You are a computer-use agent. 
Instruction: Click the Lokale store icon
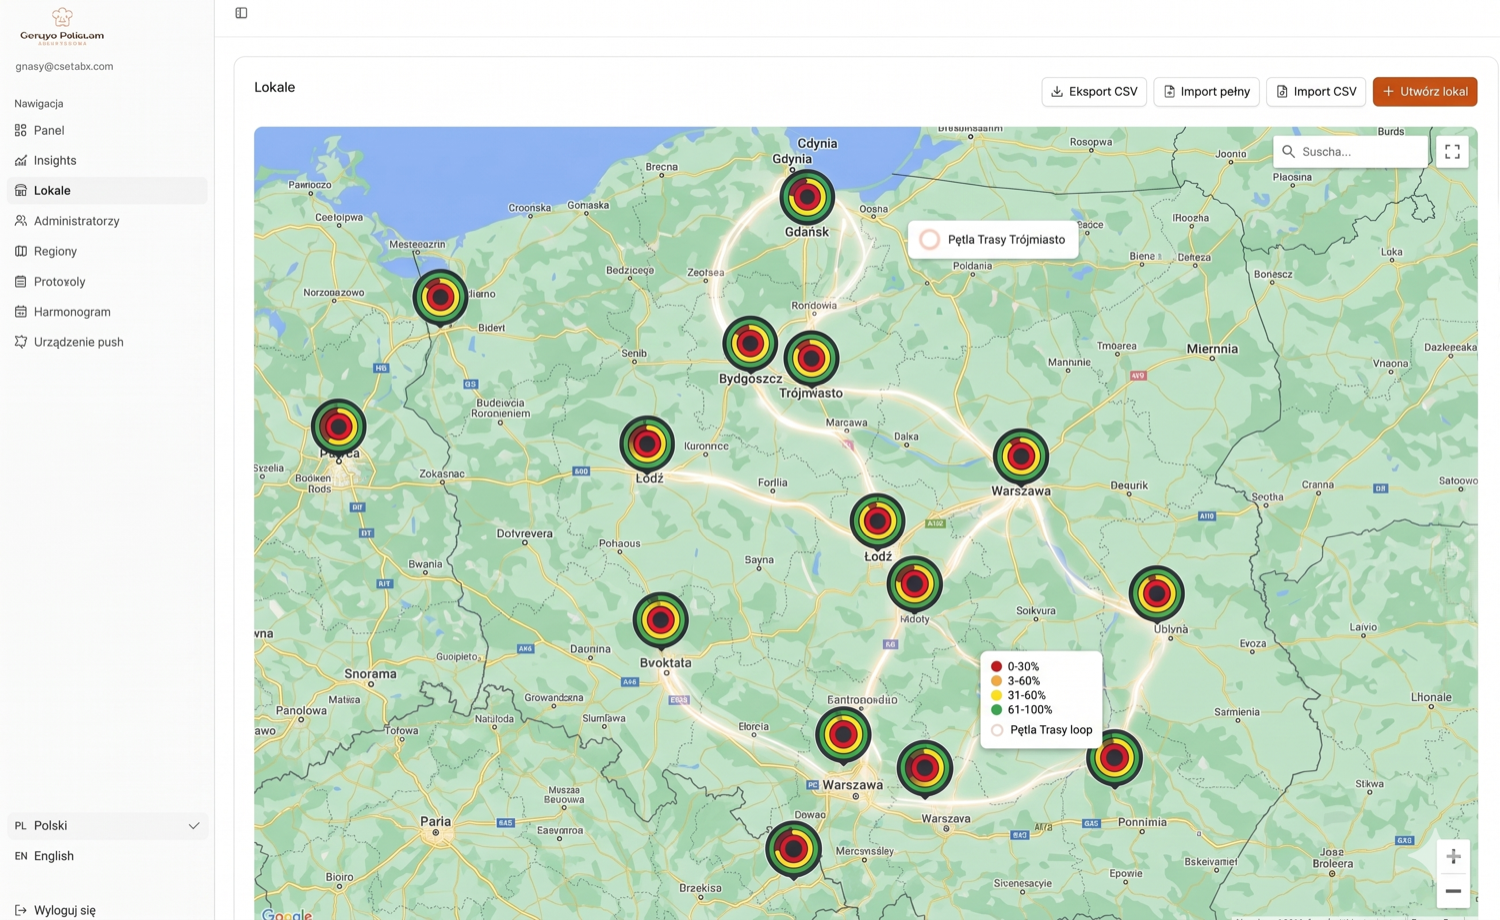pos(21,190)
